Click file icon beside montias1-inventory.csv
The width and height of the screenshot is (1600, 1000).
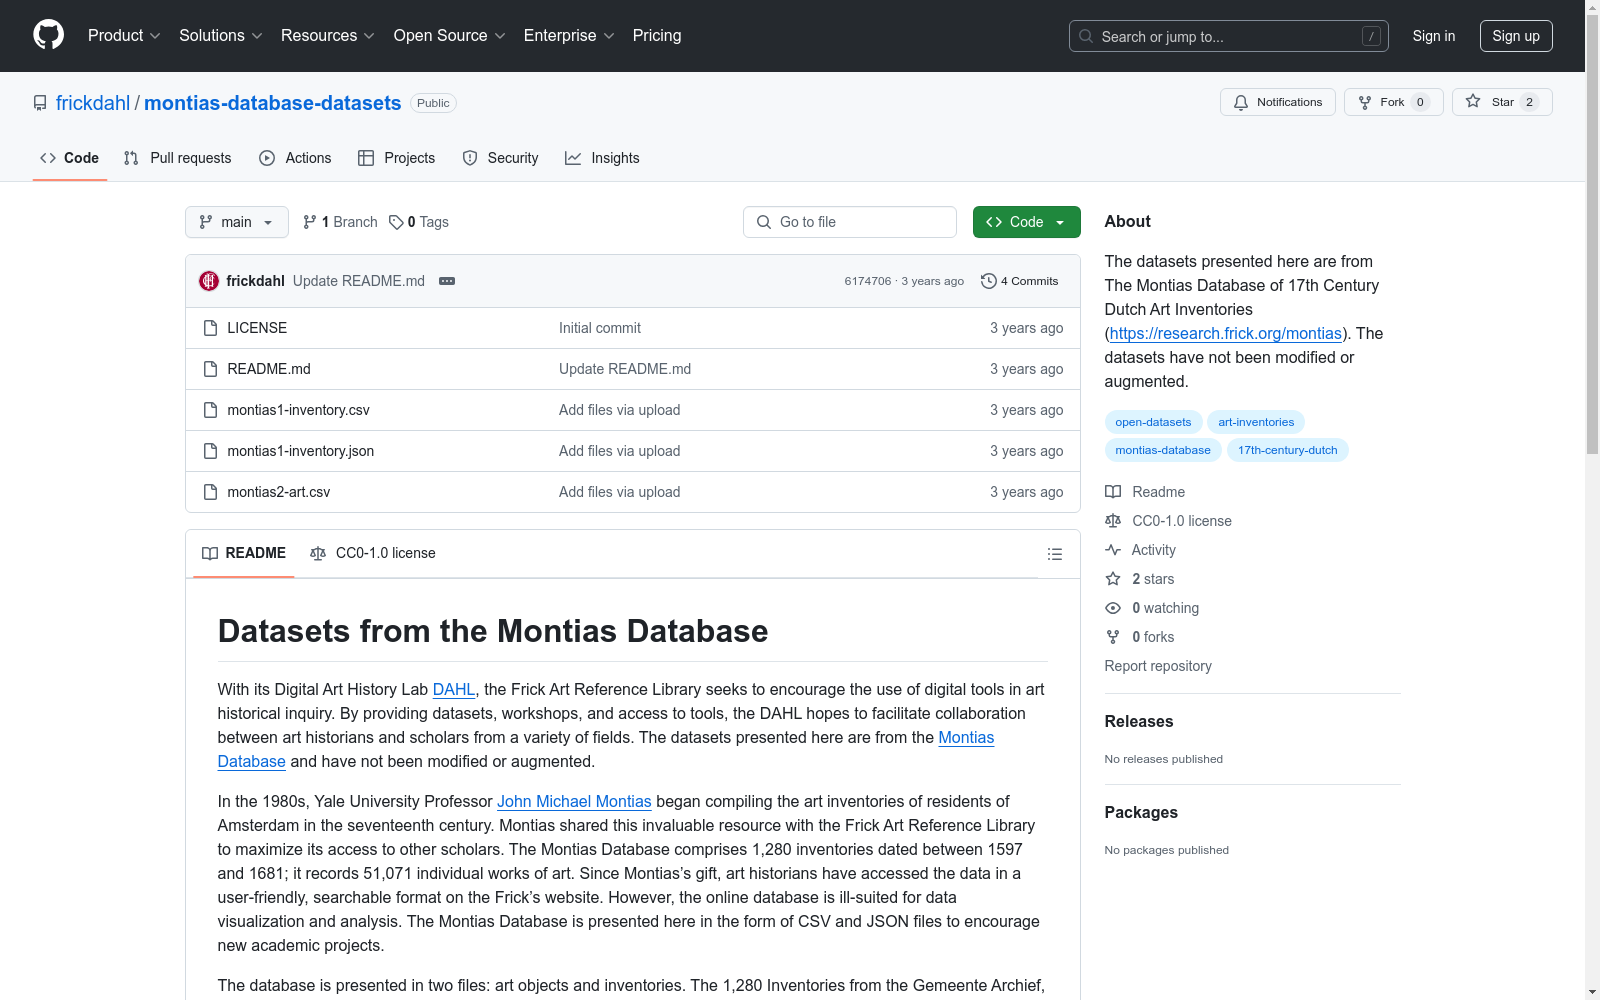click(x=210, y=410)
